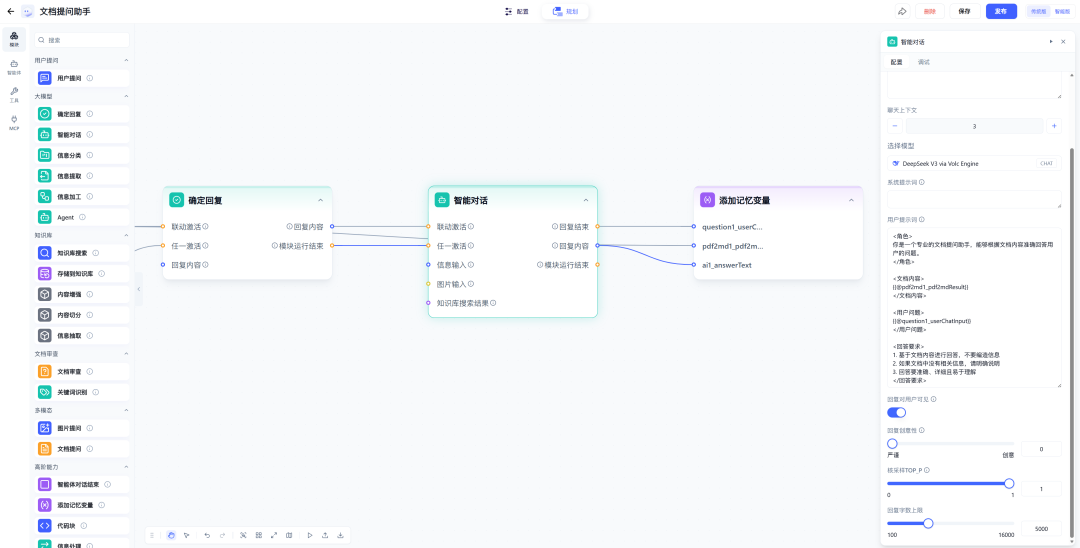The height and width of the screenshot is (548, 1080).
Task: Focus the module search box
Action: coord(82,41)
